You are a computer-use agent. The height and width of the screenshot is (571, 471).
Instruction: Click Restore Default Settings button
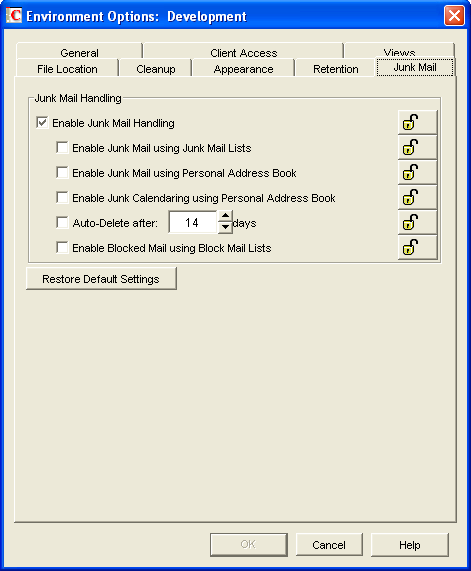[101, 279]
